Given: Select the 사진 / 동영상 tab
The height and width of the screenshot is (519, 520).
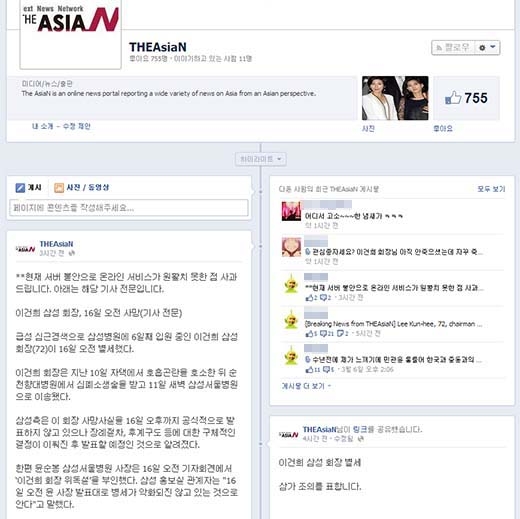Looking at the screenshot, I should point(82,187).
